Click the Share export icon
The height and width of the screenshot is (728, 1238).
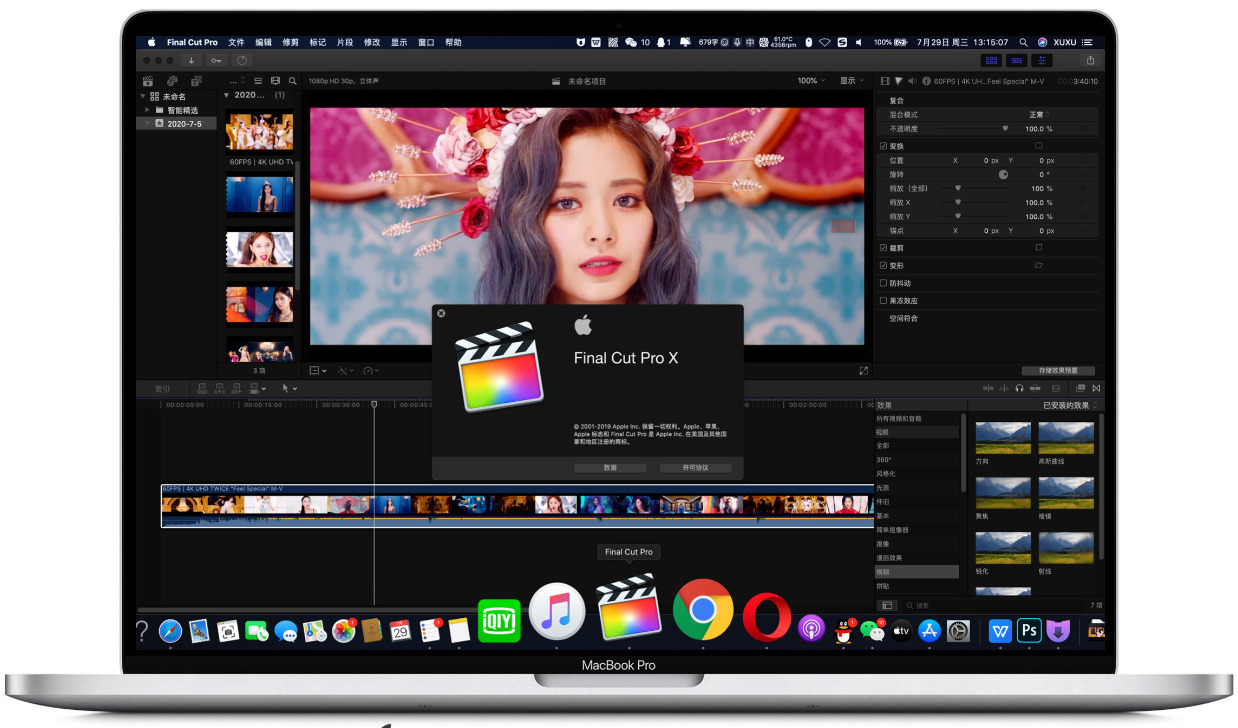(x=1090, y=61)
